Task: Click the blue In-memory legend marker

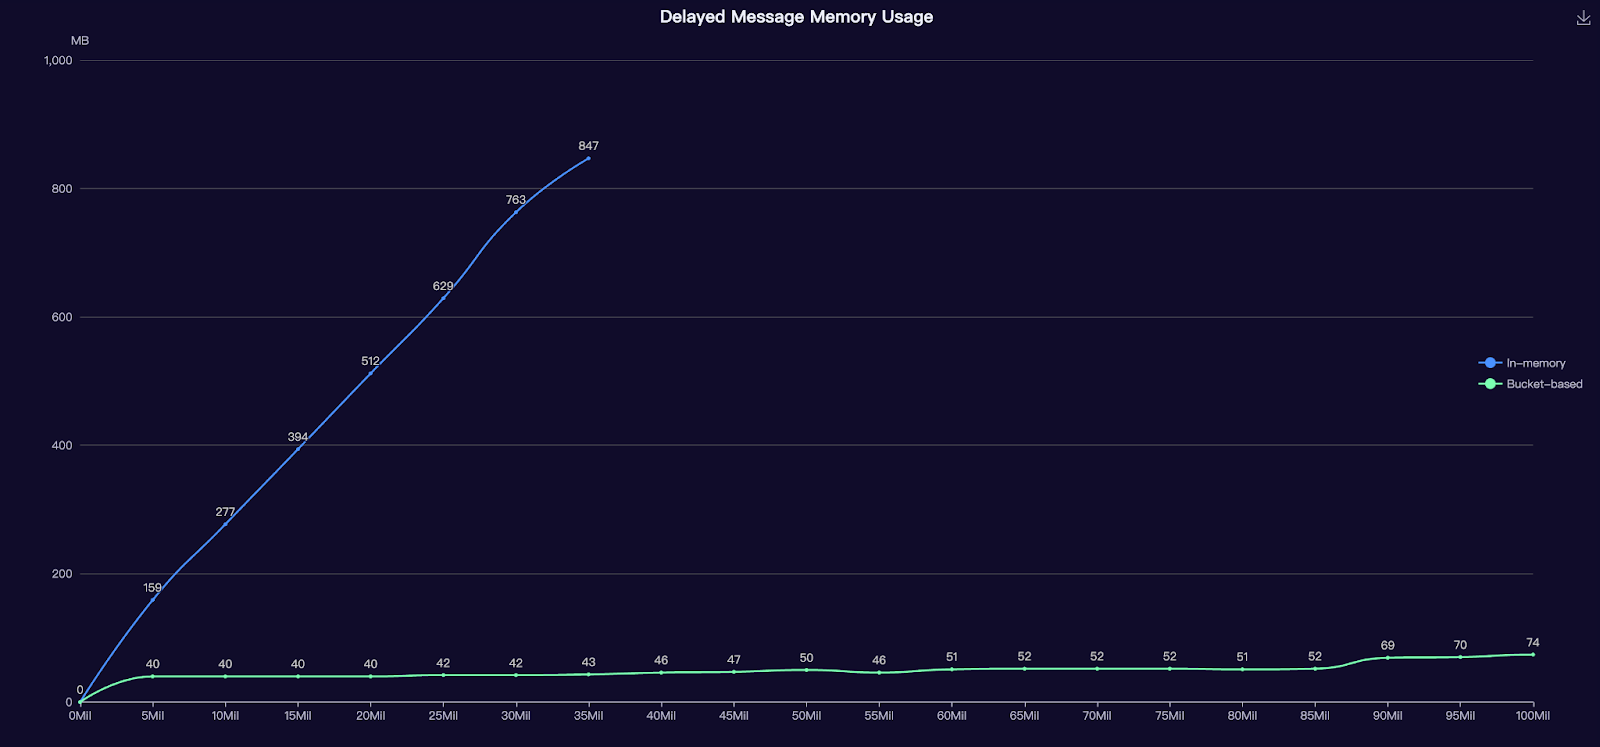Action: click(1490, 363)
